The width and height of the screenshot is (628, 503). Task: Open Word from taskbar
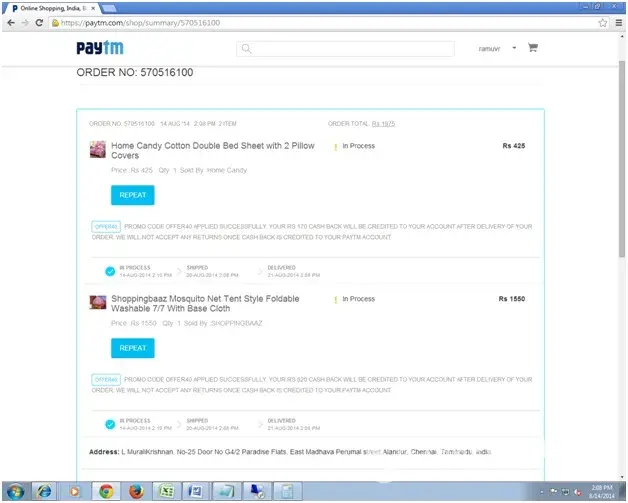click(x=195, y=491)
